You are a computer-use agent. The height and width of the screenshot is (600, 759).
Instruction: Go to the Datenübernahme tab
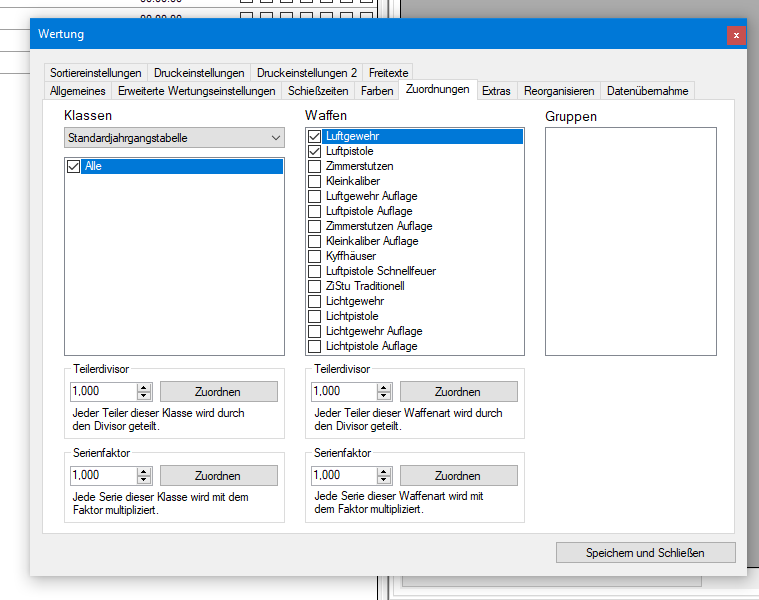pyautogui.click(x=647, y=91)
